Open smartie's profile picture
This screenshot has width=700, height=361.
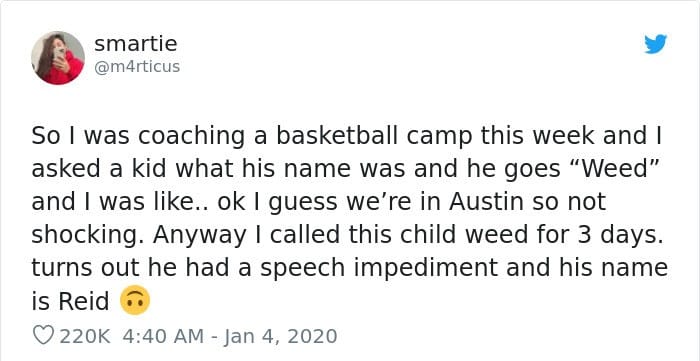point(58,58)
